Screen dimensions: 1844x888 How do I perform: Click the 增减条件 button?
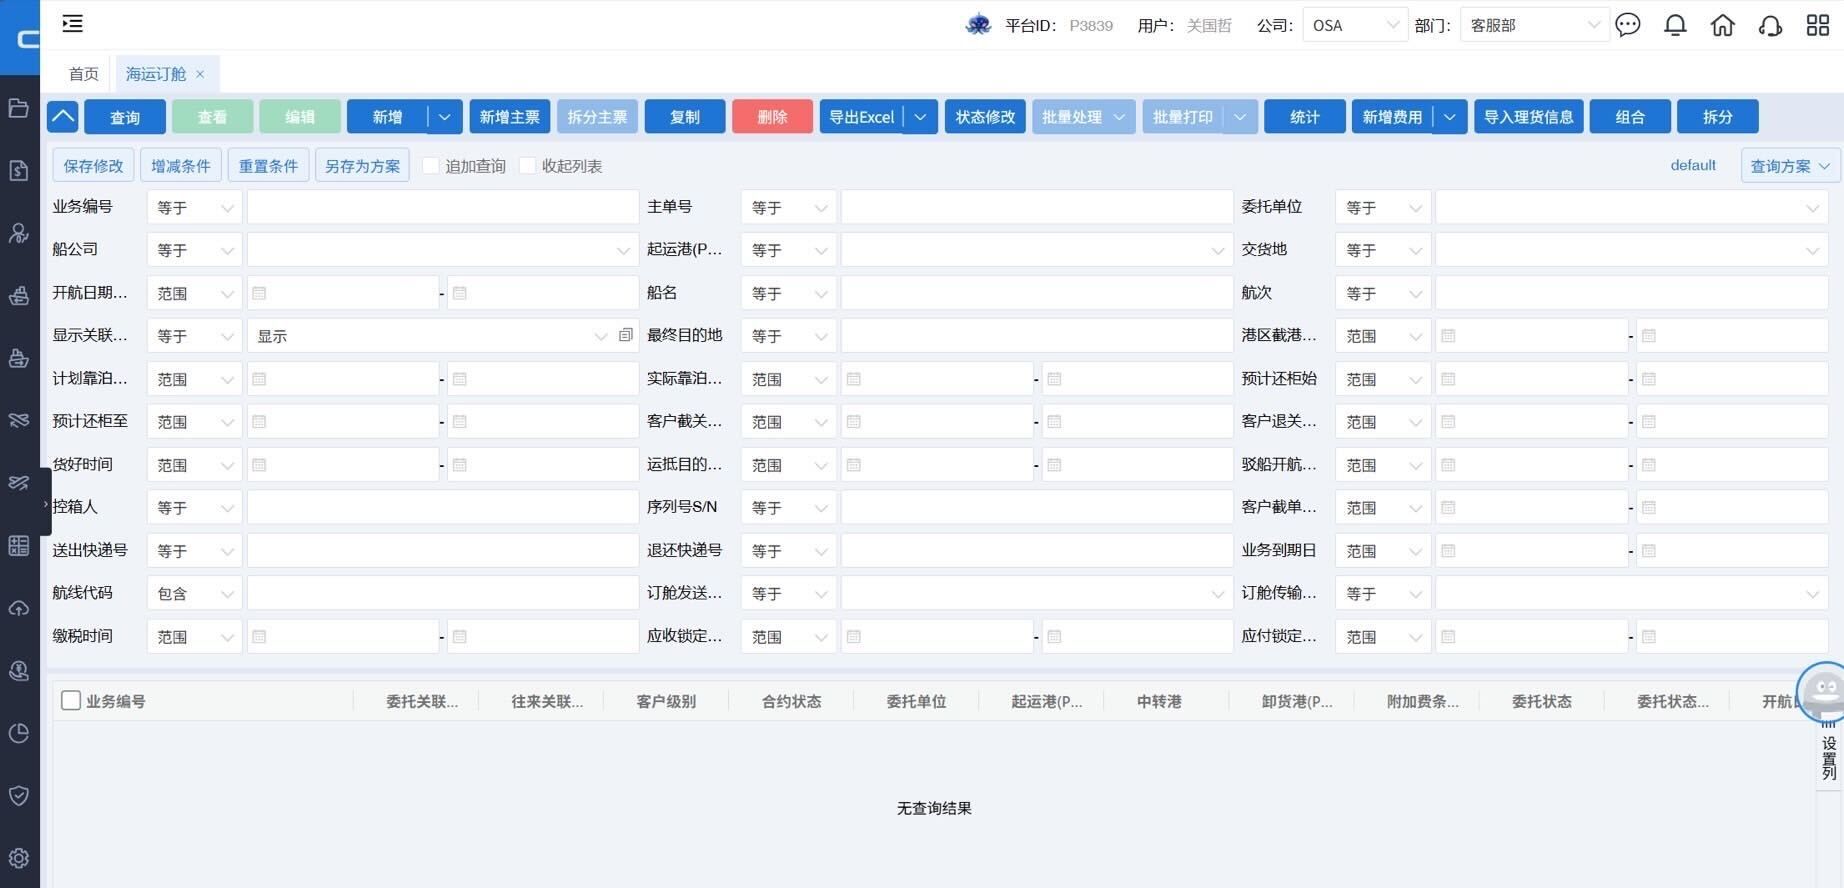[180, 166]
